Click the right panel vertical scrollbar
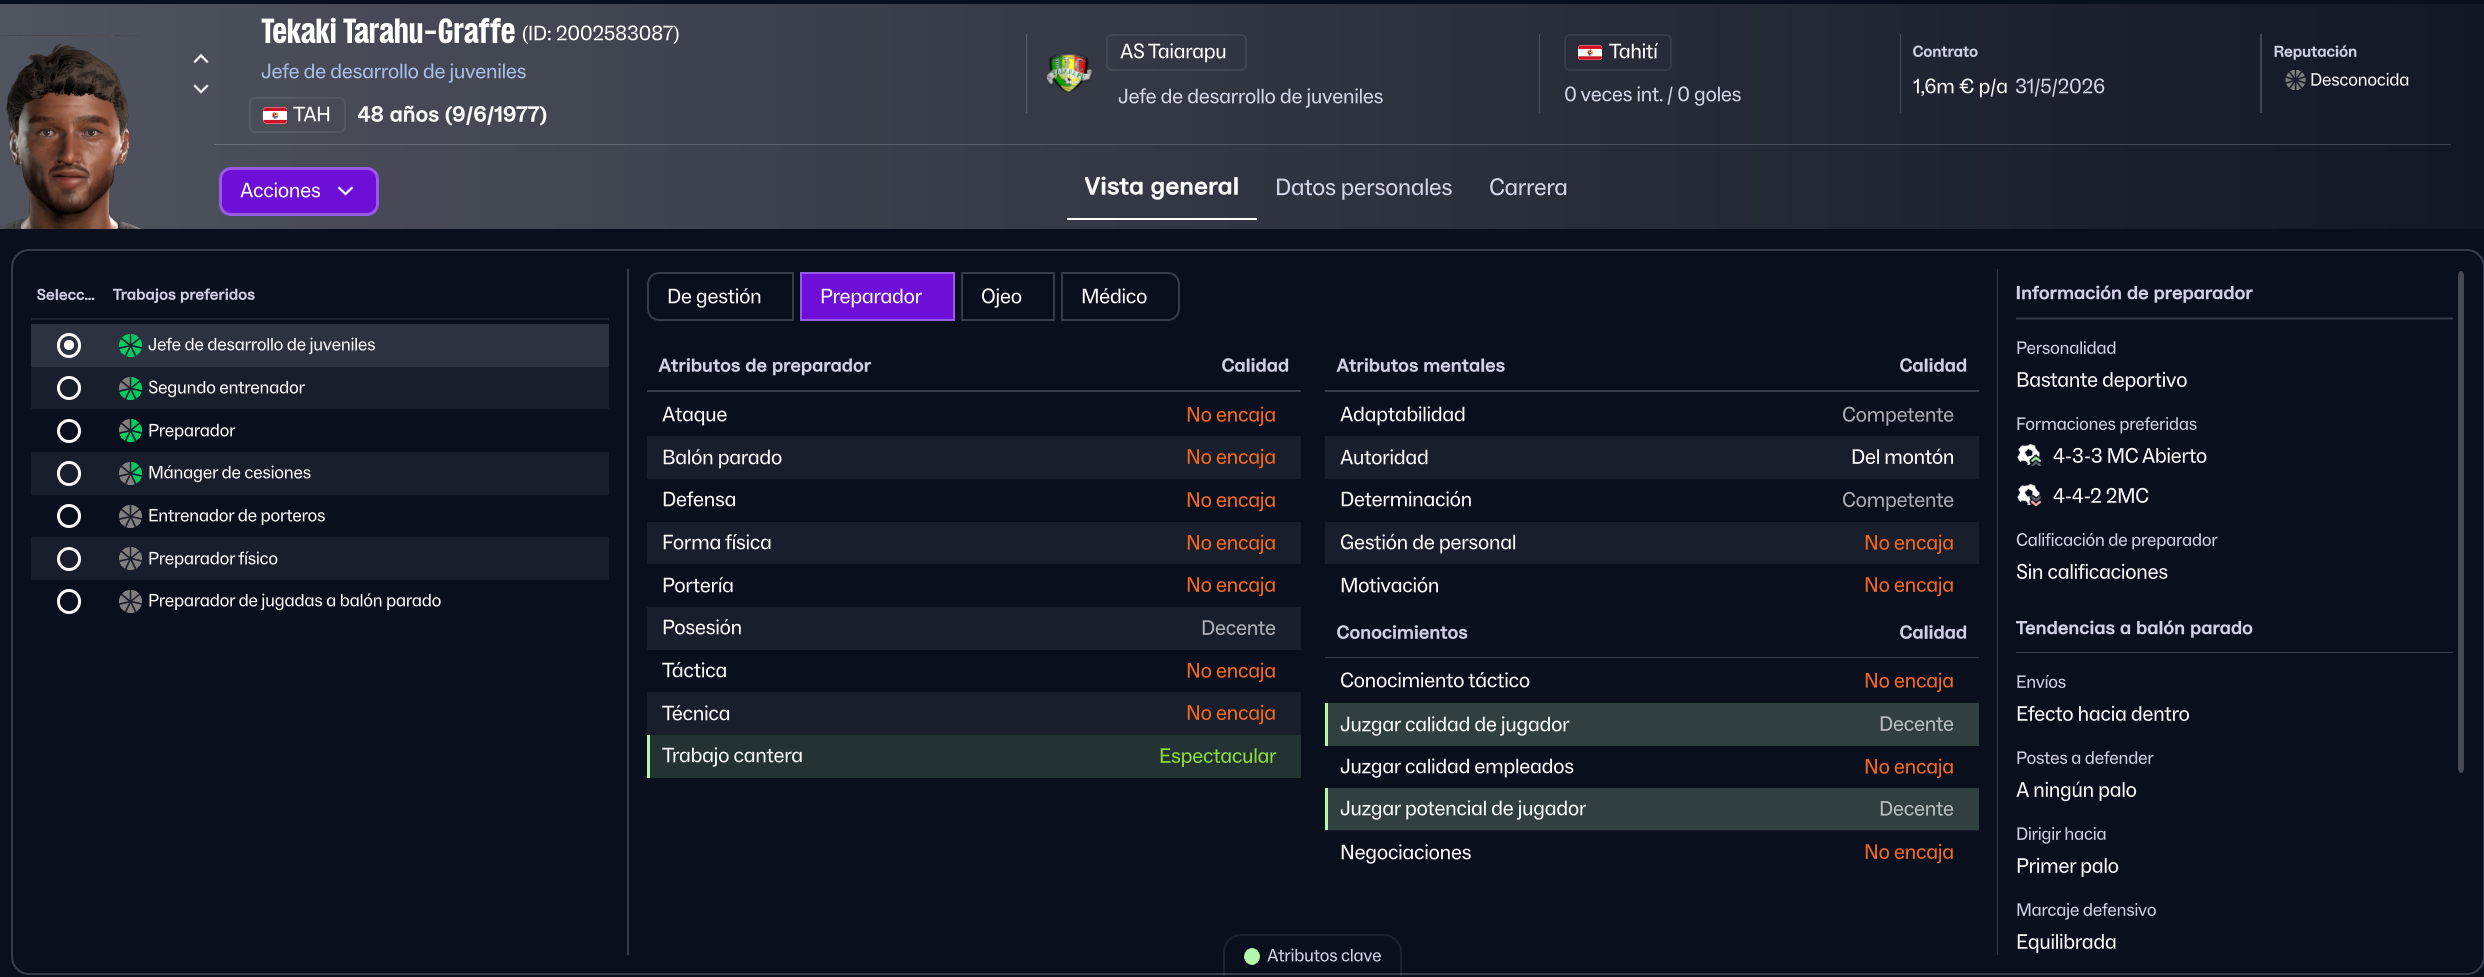The width and height of the screenshot is (2484, 977). [2461, 520]
